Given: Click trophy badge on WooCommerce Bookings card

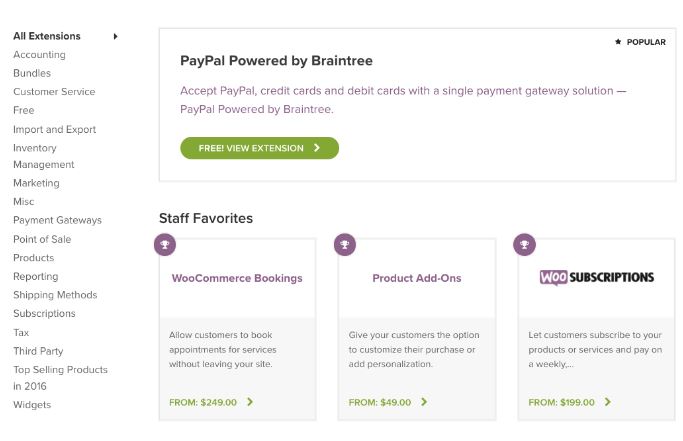Looking at the screenshot, I should [165, 244].
